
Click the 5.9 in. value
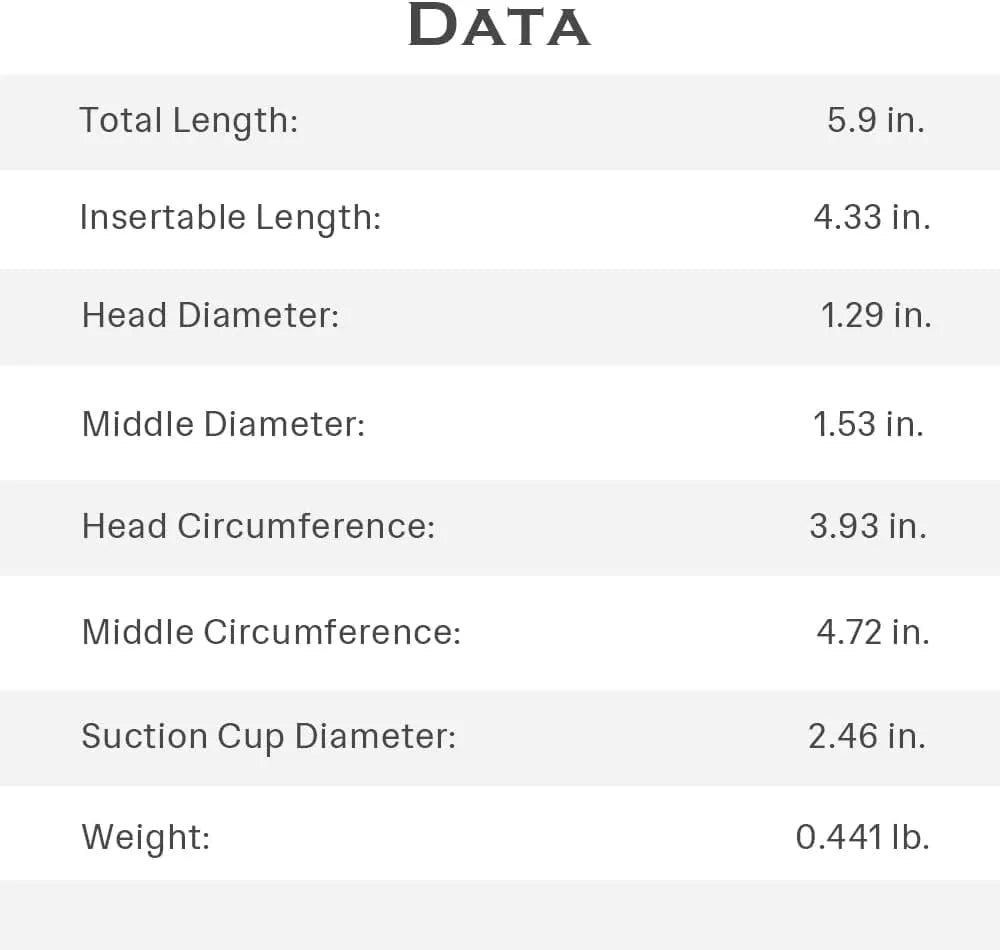coord(876,120)
